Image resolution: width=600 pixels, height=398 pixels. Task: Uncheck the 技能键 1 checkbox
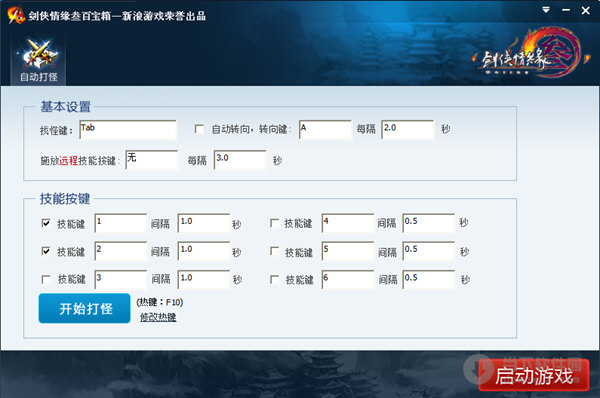point(46,223)
